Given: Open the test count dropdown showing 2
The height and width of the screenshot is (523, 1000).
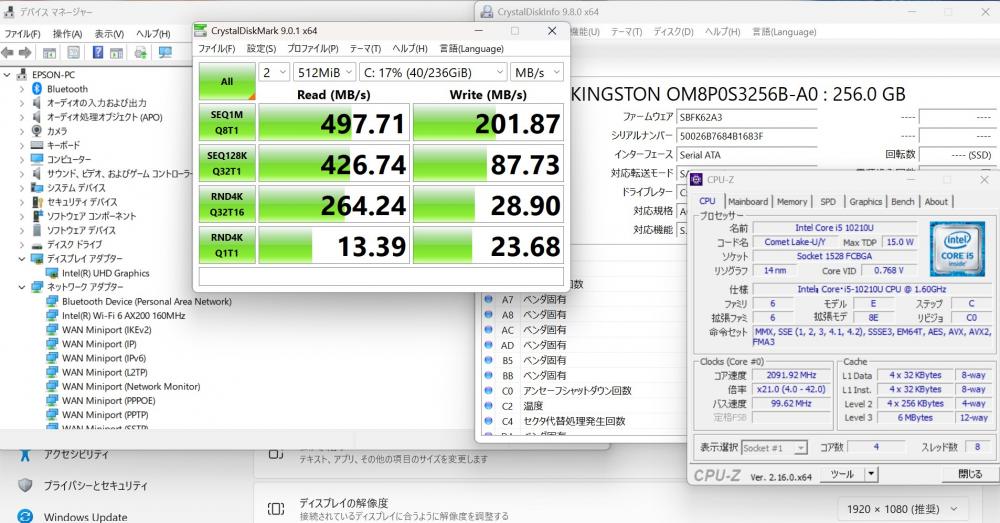Looking at the screenshot, I should (x=275, y=72).
